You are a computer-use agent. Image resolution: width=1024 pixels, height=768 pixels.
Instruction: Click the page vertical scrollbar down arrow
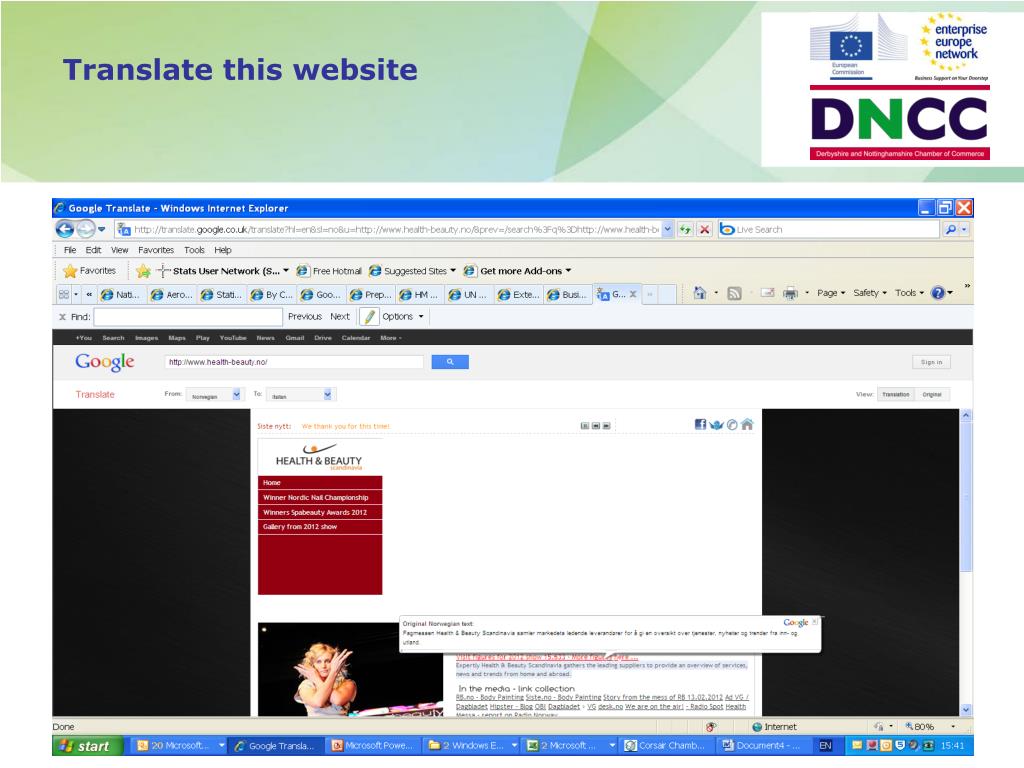point(966,709)
